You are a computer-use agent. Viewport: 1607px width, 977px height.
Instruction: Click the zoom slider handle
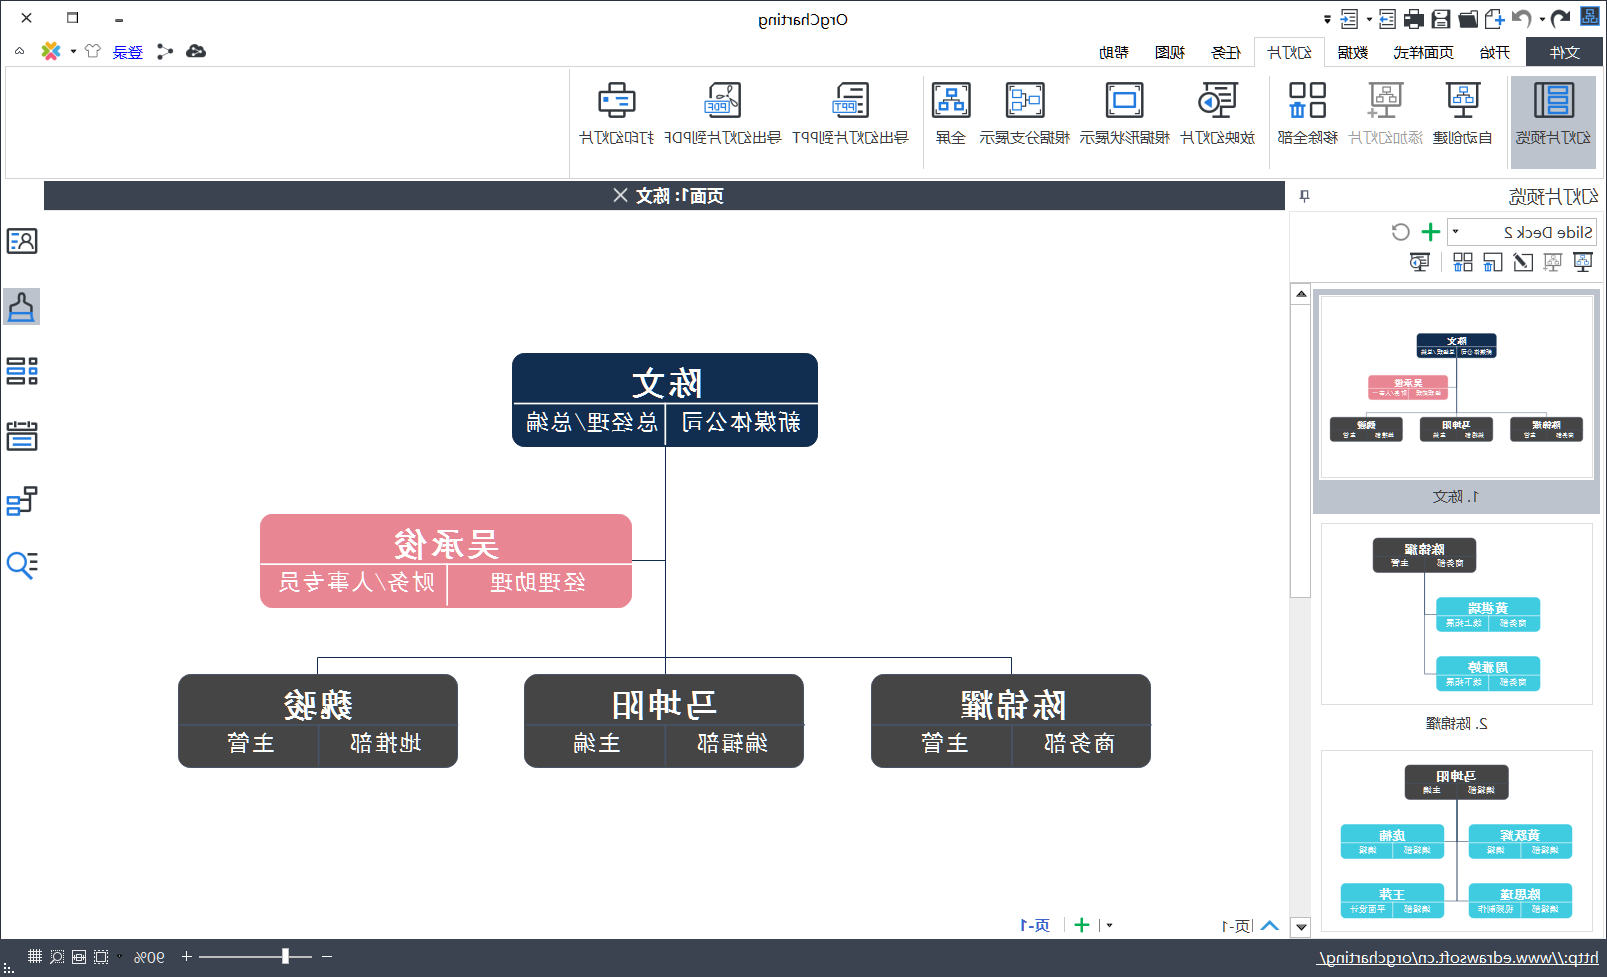[x=285, y=956]
